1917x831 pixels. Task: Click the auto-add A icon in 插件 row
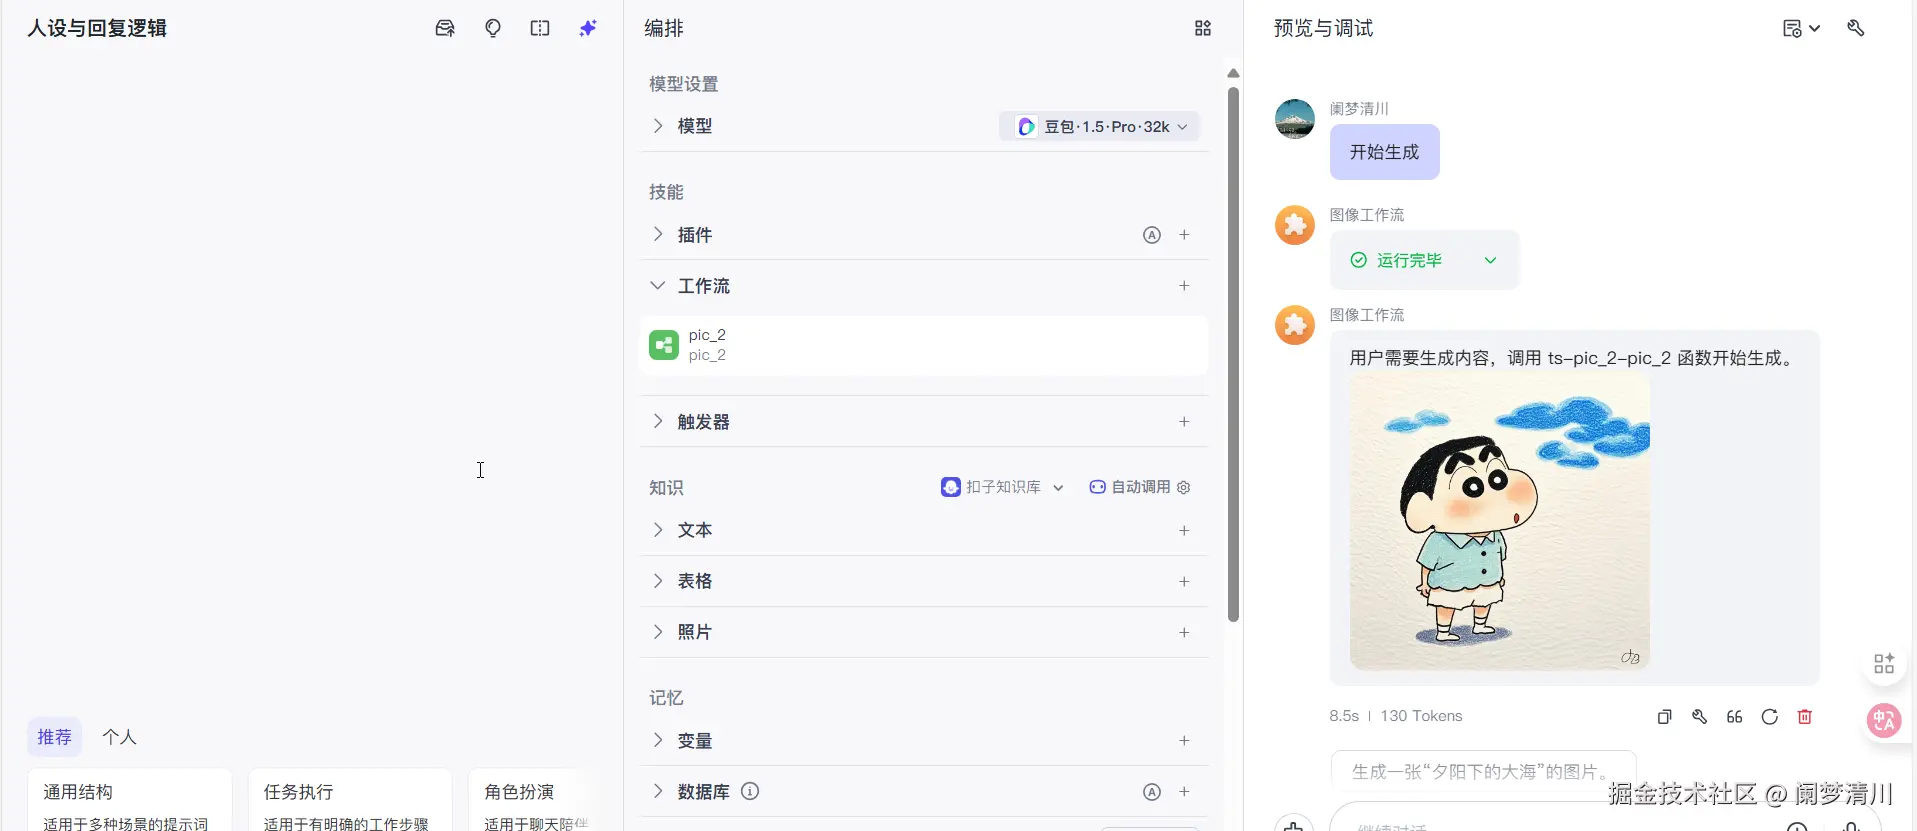(x=1152, y=235)
